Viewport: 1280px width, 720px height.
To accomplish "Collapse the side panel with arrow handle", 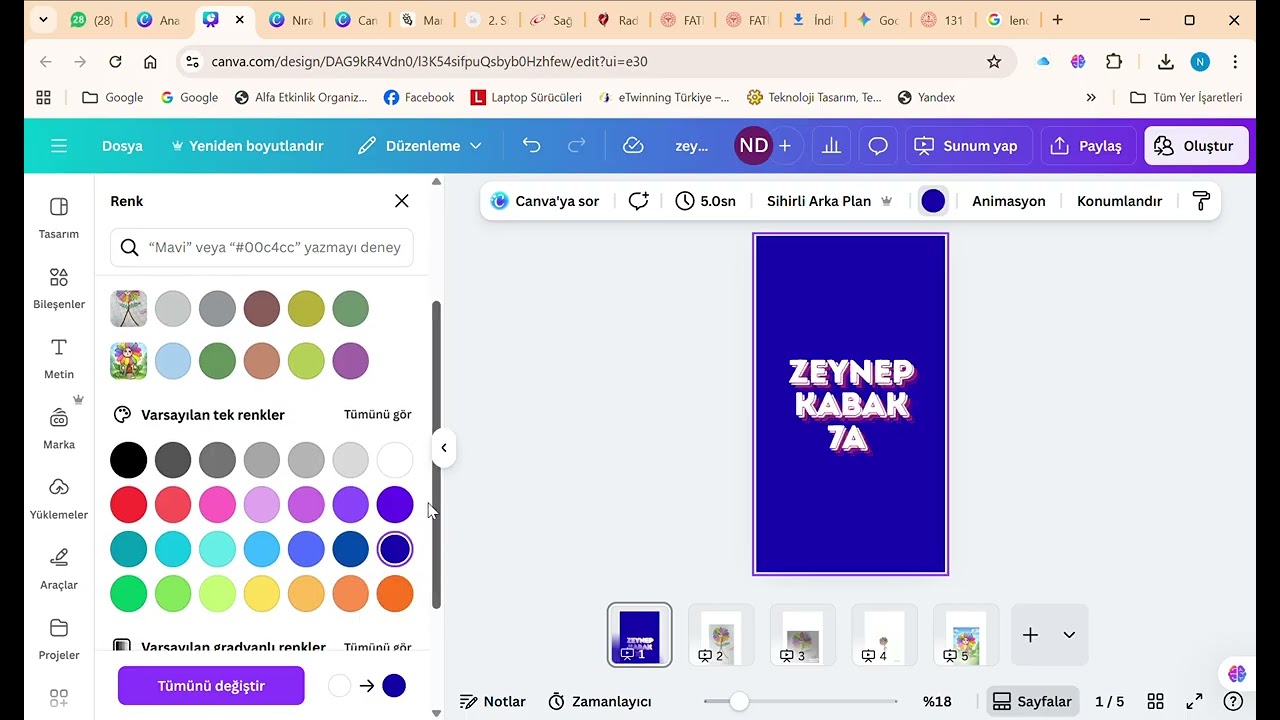I will pos(443,448).
